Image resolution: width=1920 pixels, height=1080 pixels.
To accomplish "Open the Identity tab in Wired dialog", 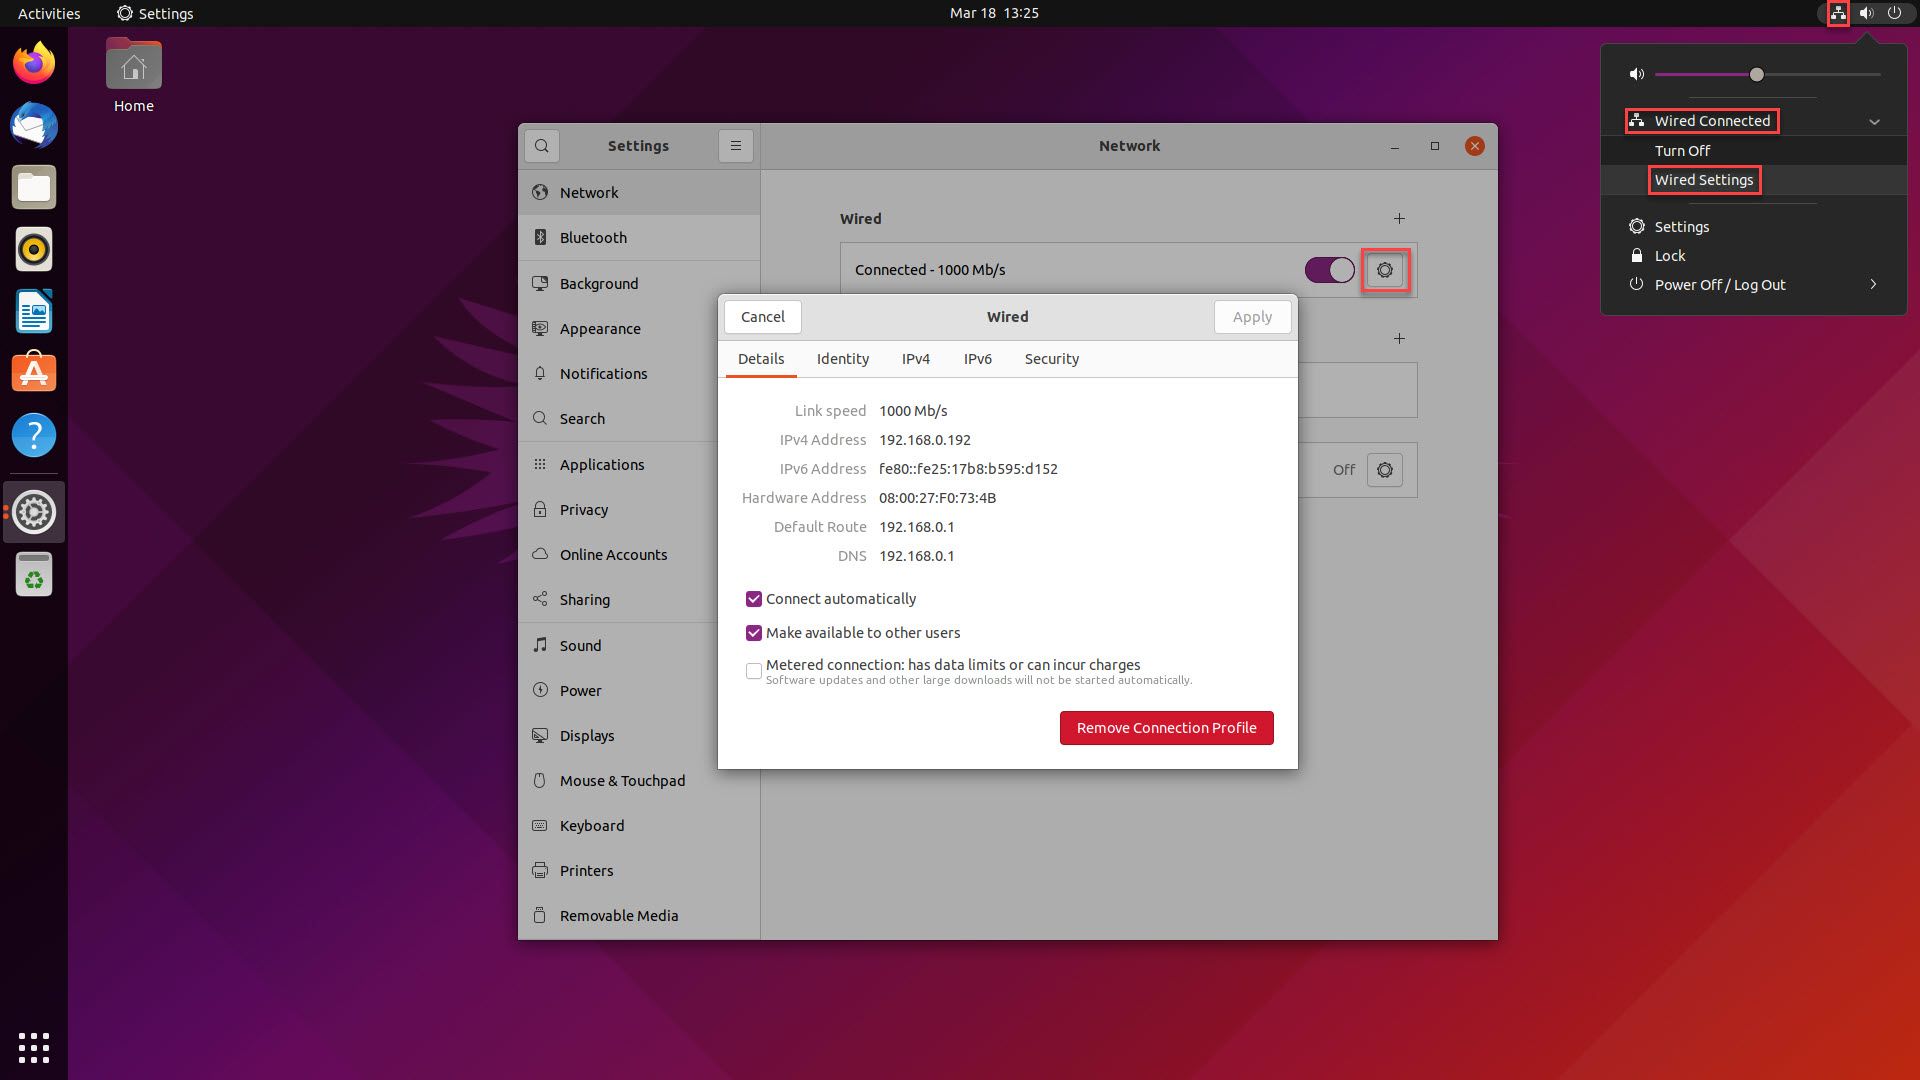I will [842, 359].
